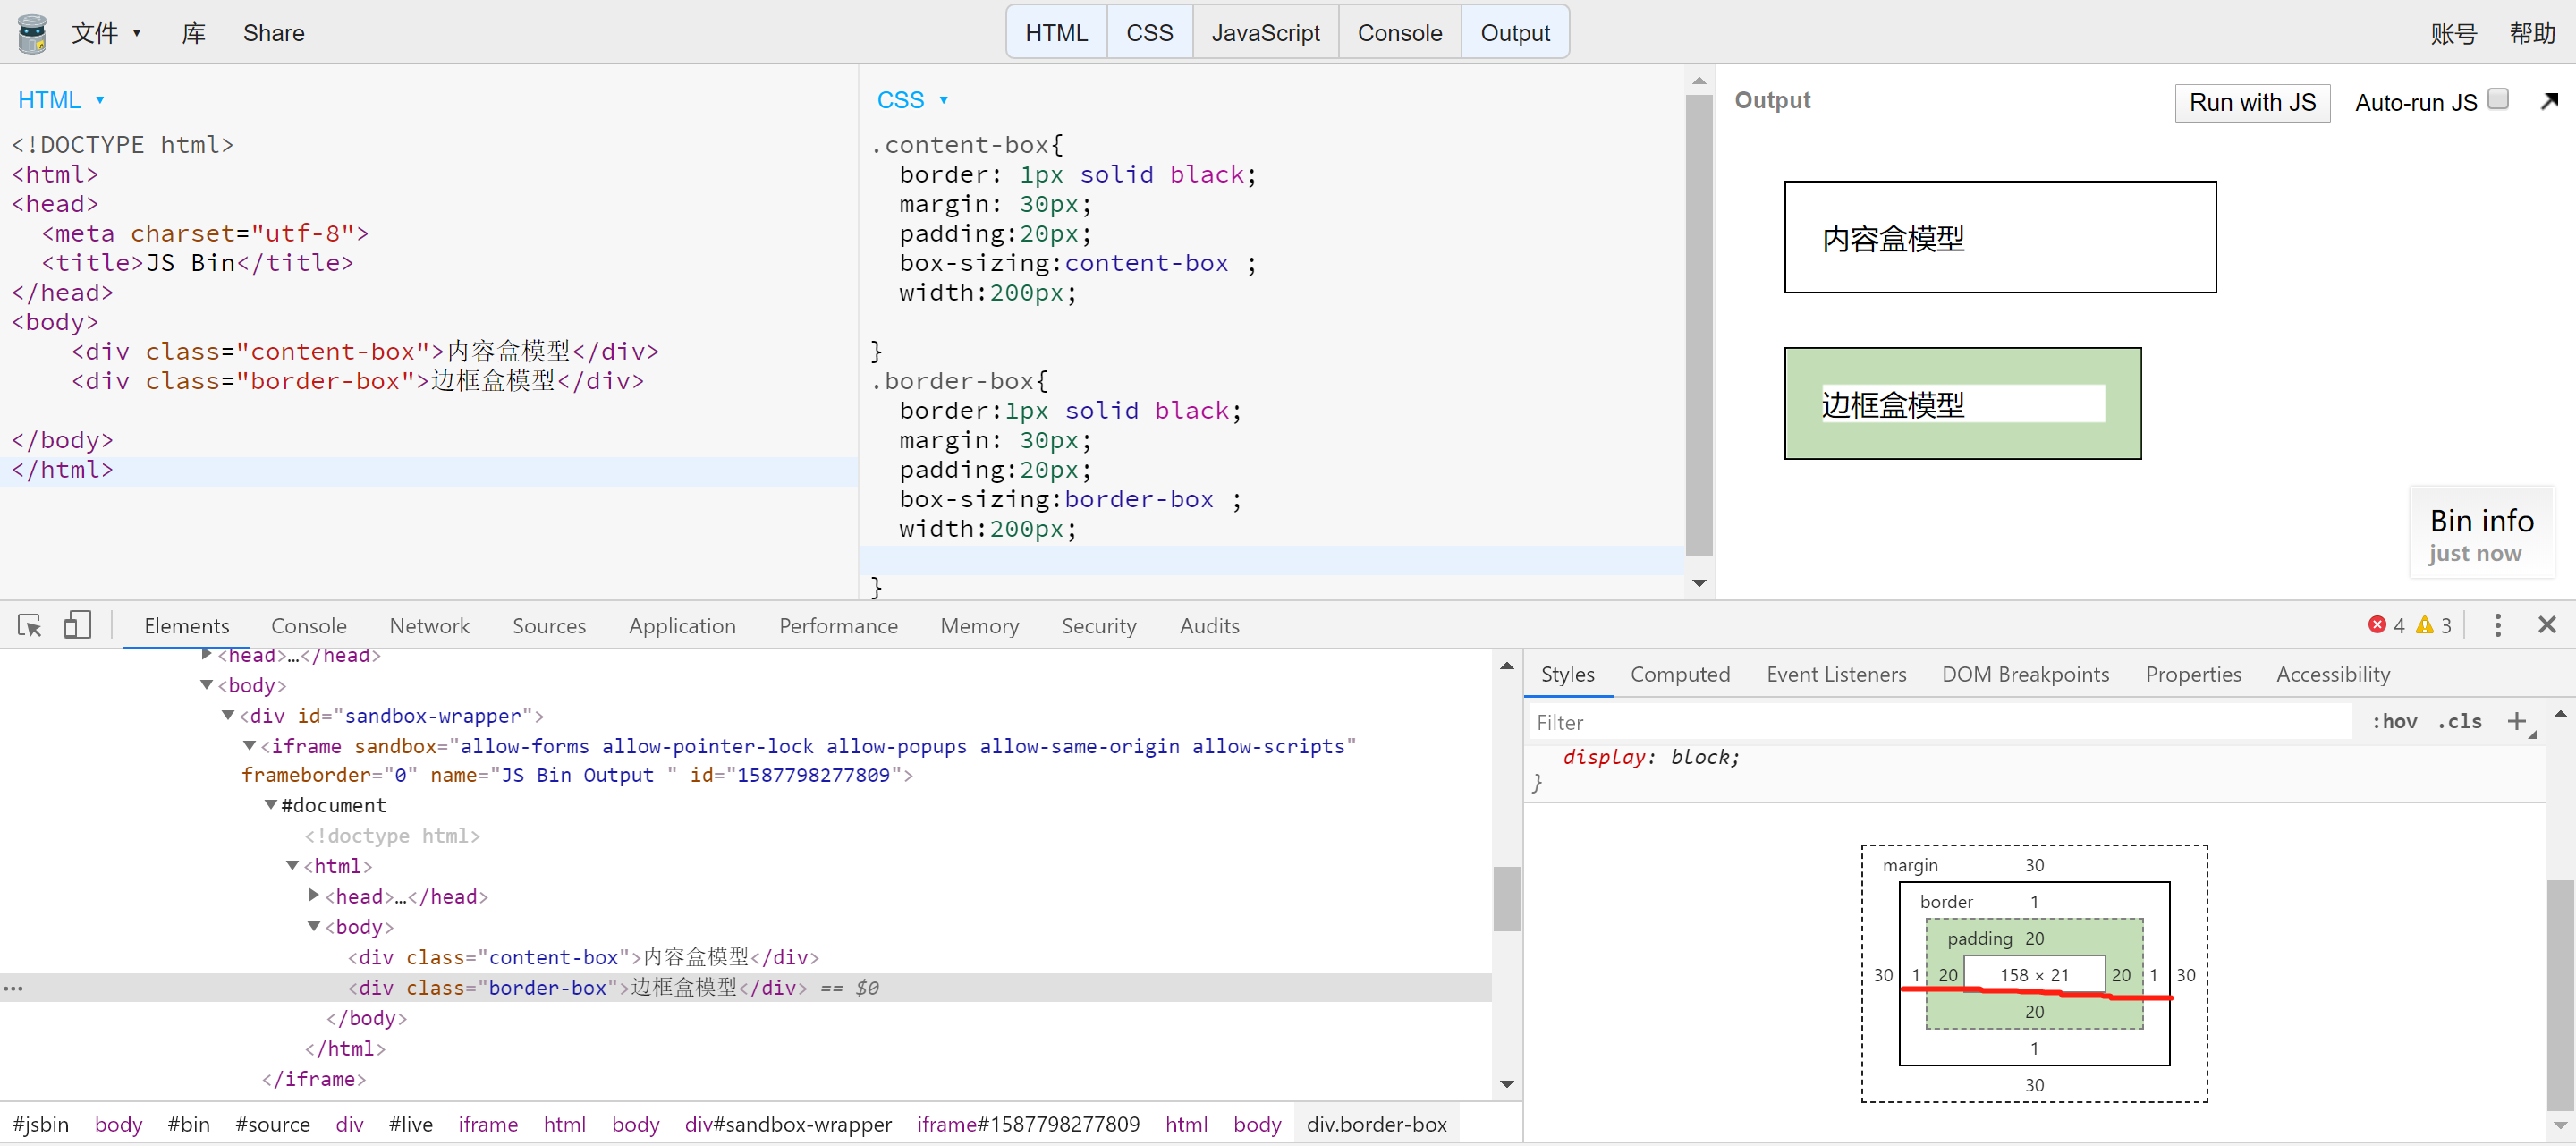The image size is (2576, 1146).
Task: Click the yellow warning count icon
Action: (2424, 625)
